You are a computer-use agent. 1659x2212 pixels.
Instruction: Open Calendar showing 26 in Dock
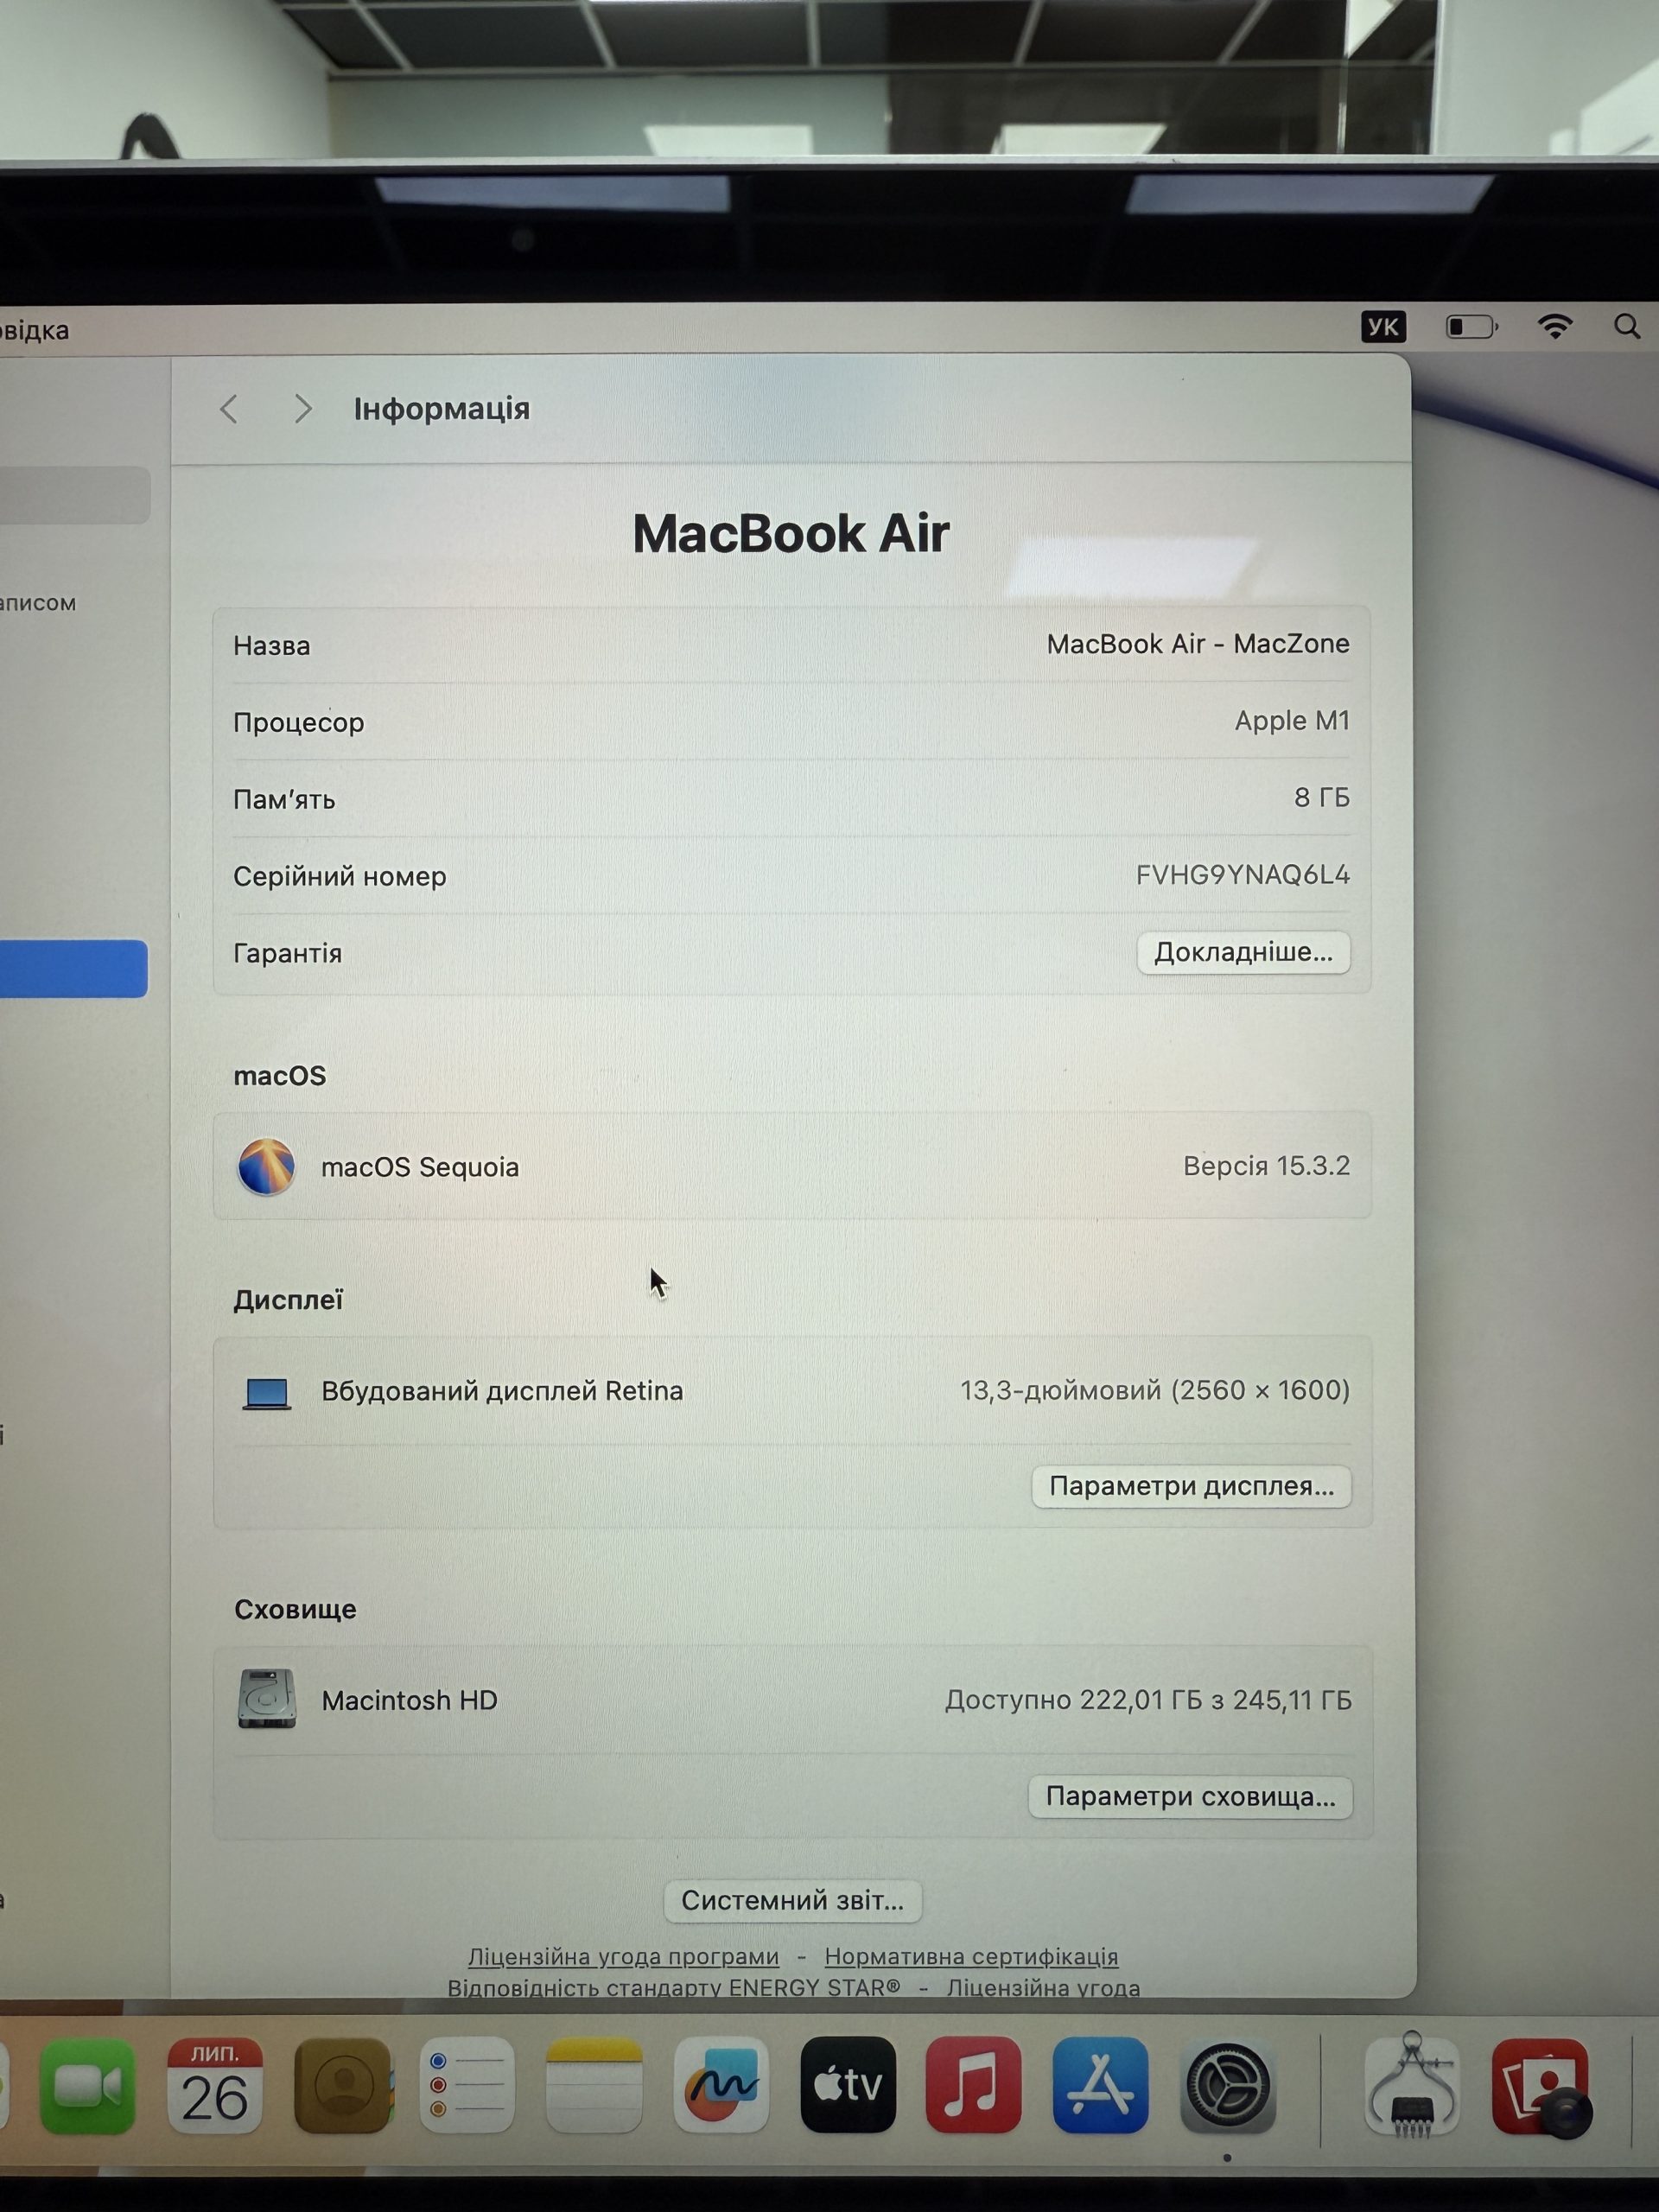tap(215, 2086)
